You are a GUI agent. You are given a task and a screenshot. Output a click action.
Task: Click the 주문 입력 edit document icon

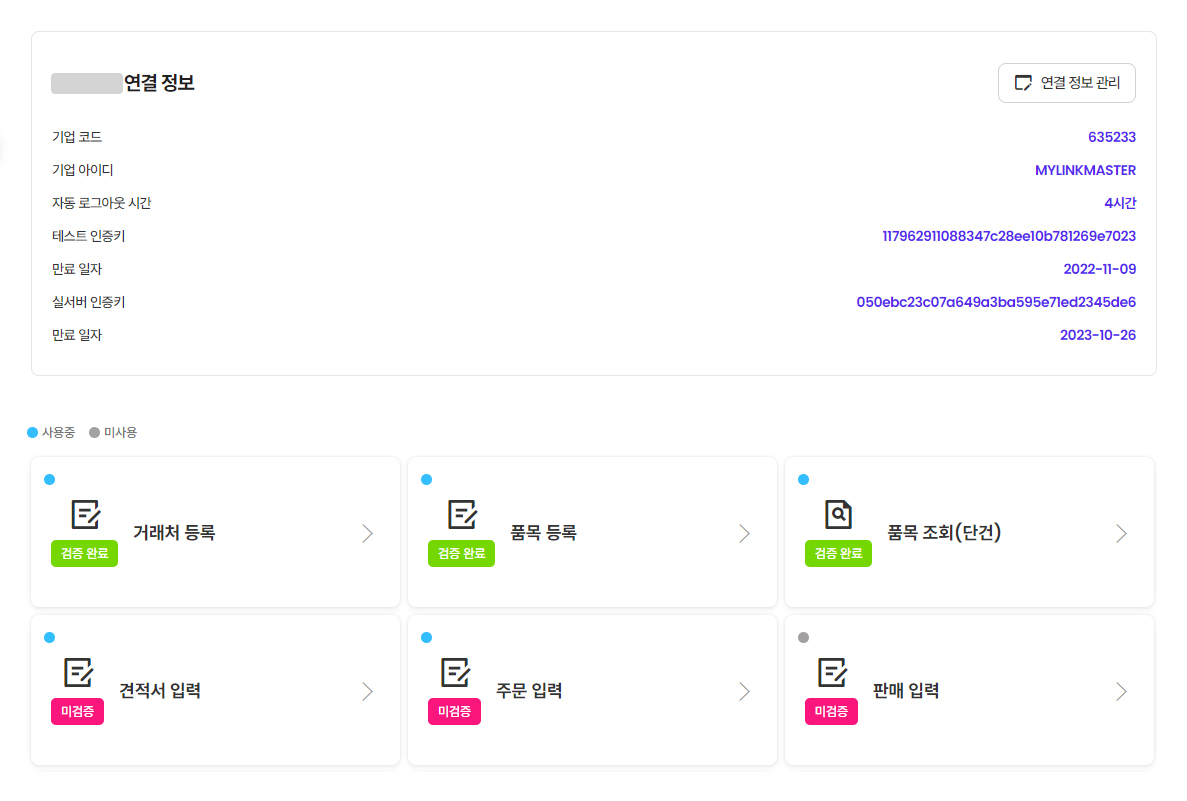click(x=455, y=672)
